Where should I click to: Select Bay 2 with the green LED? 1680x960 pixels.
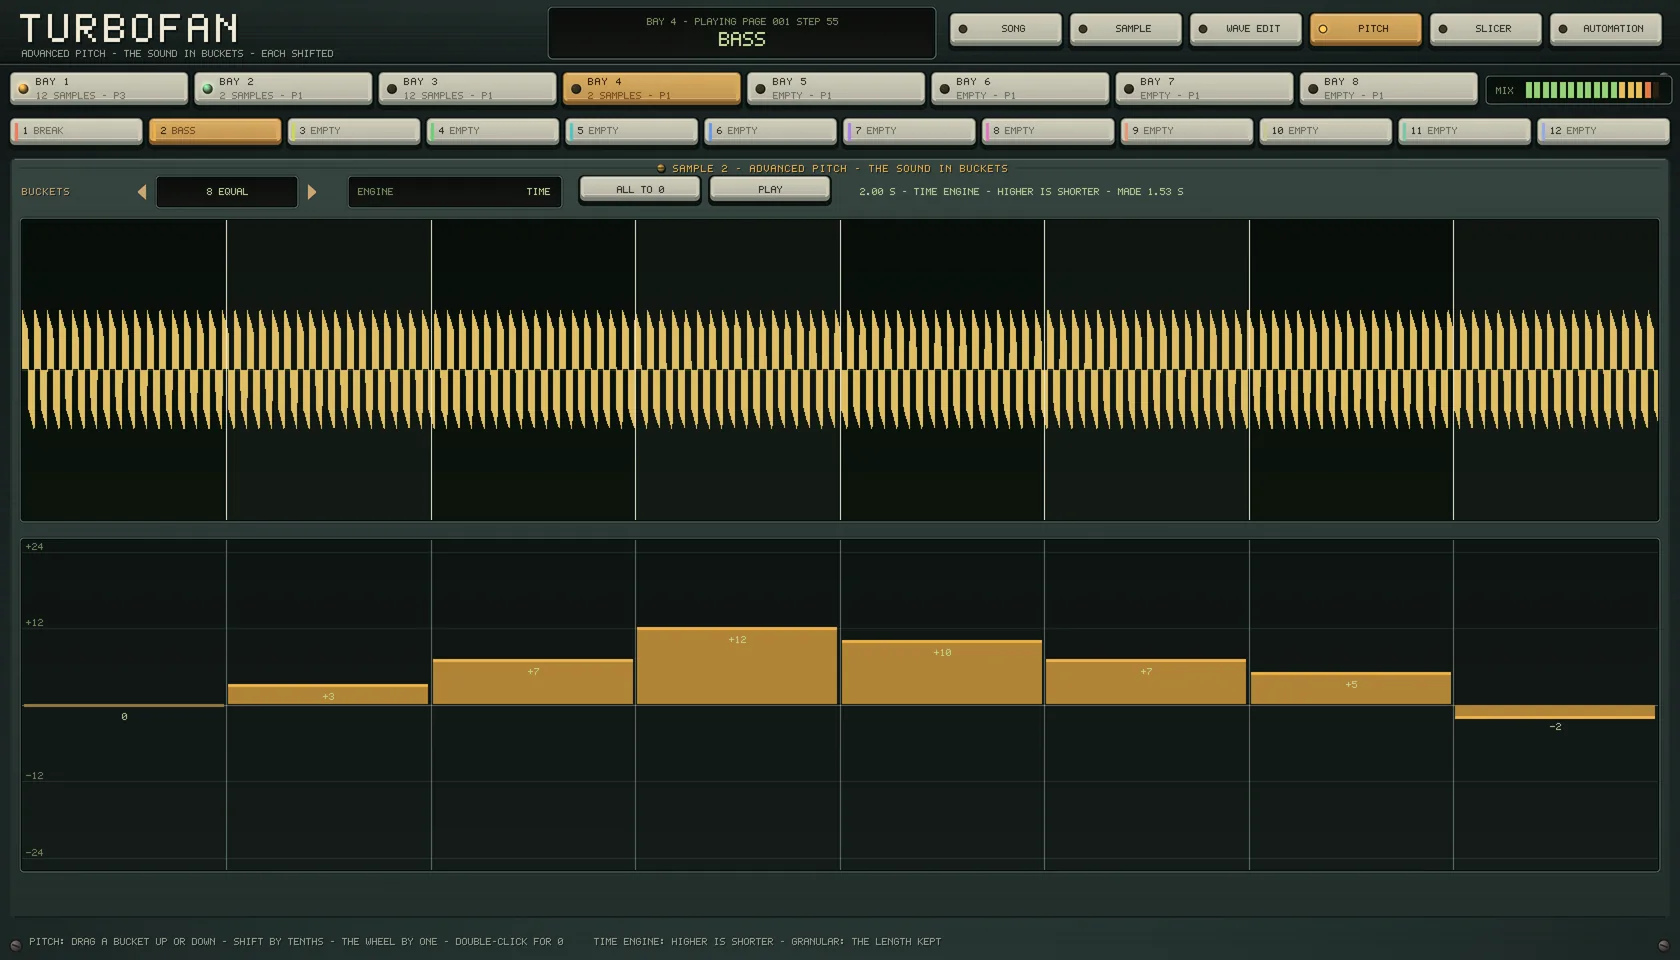coord(283,88)
